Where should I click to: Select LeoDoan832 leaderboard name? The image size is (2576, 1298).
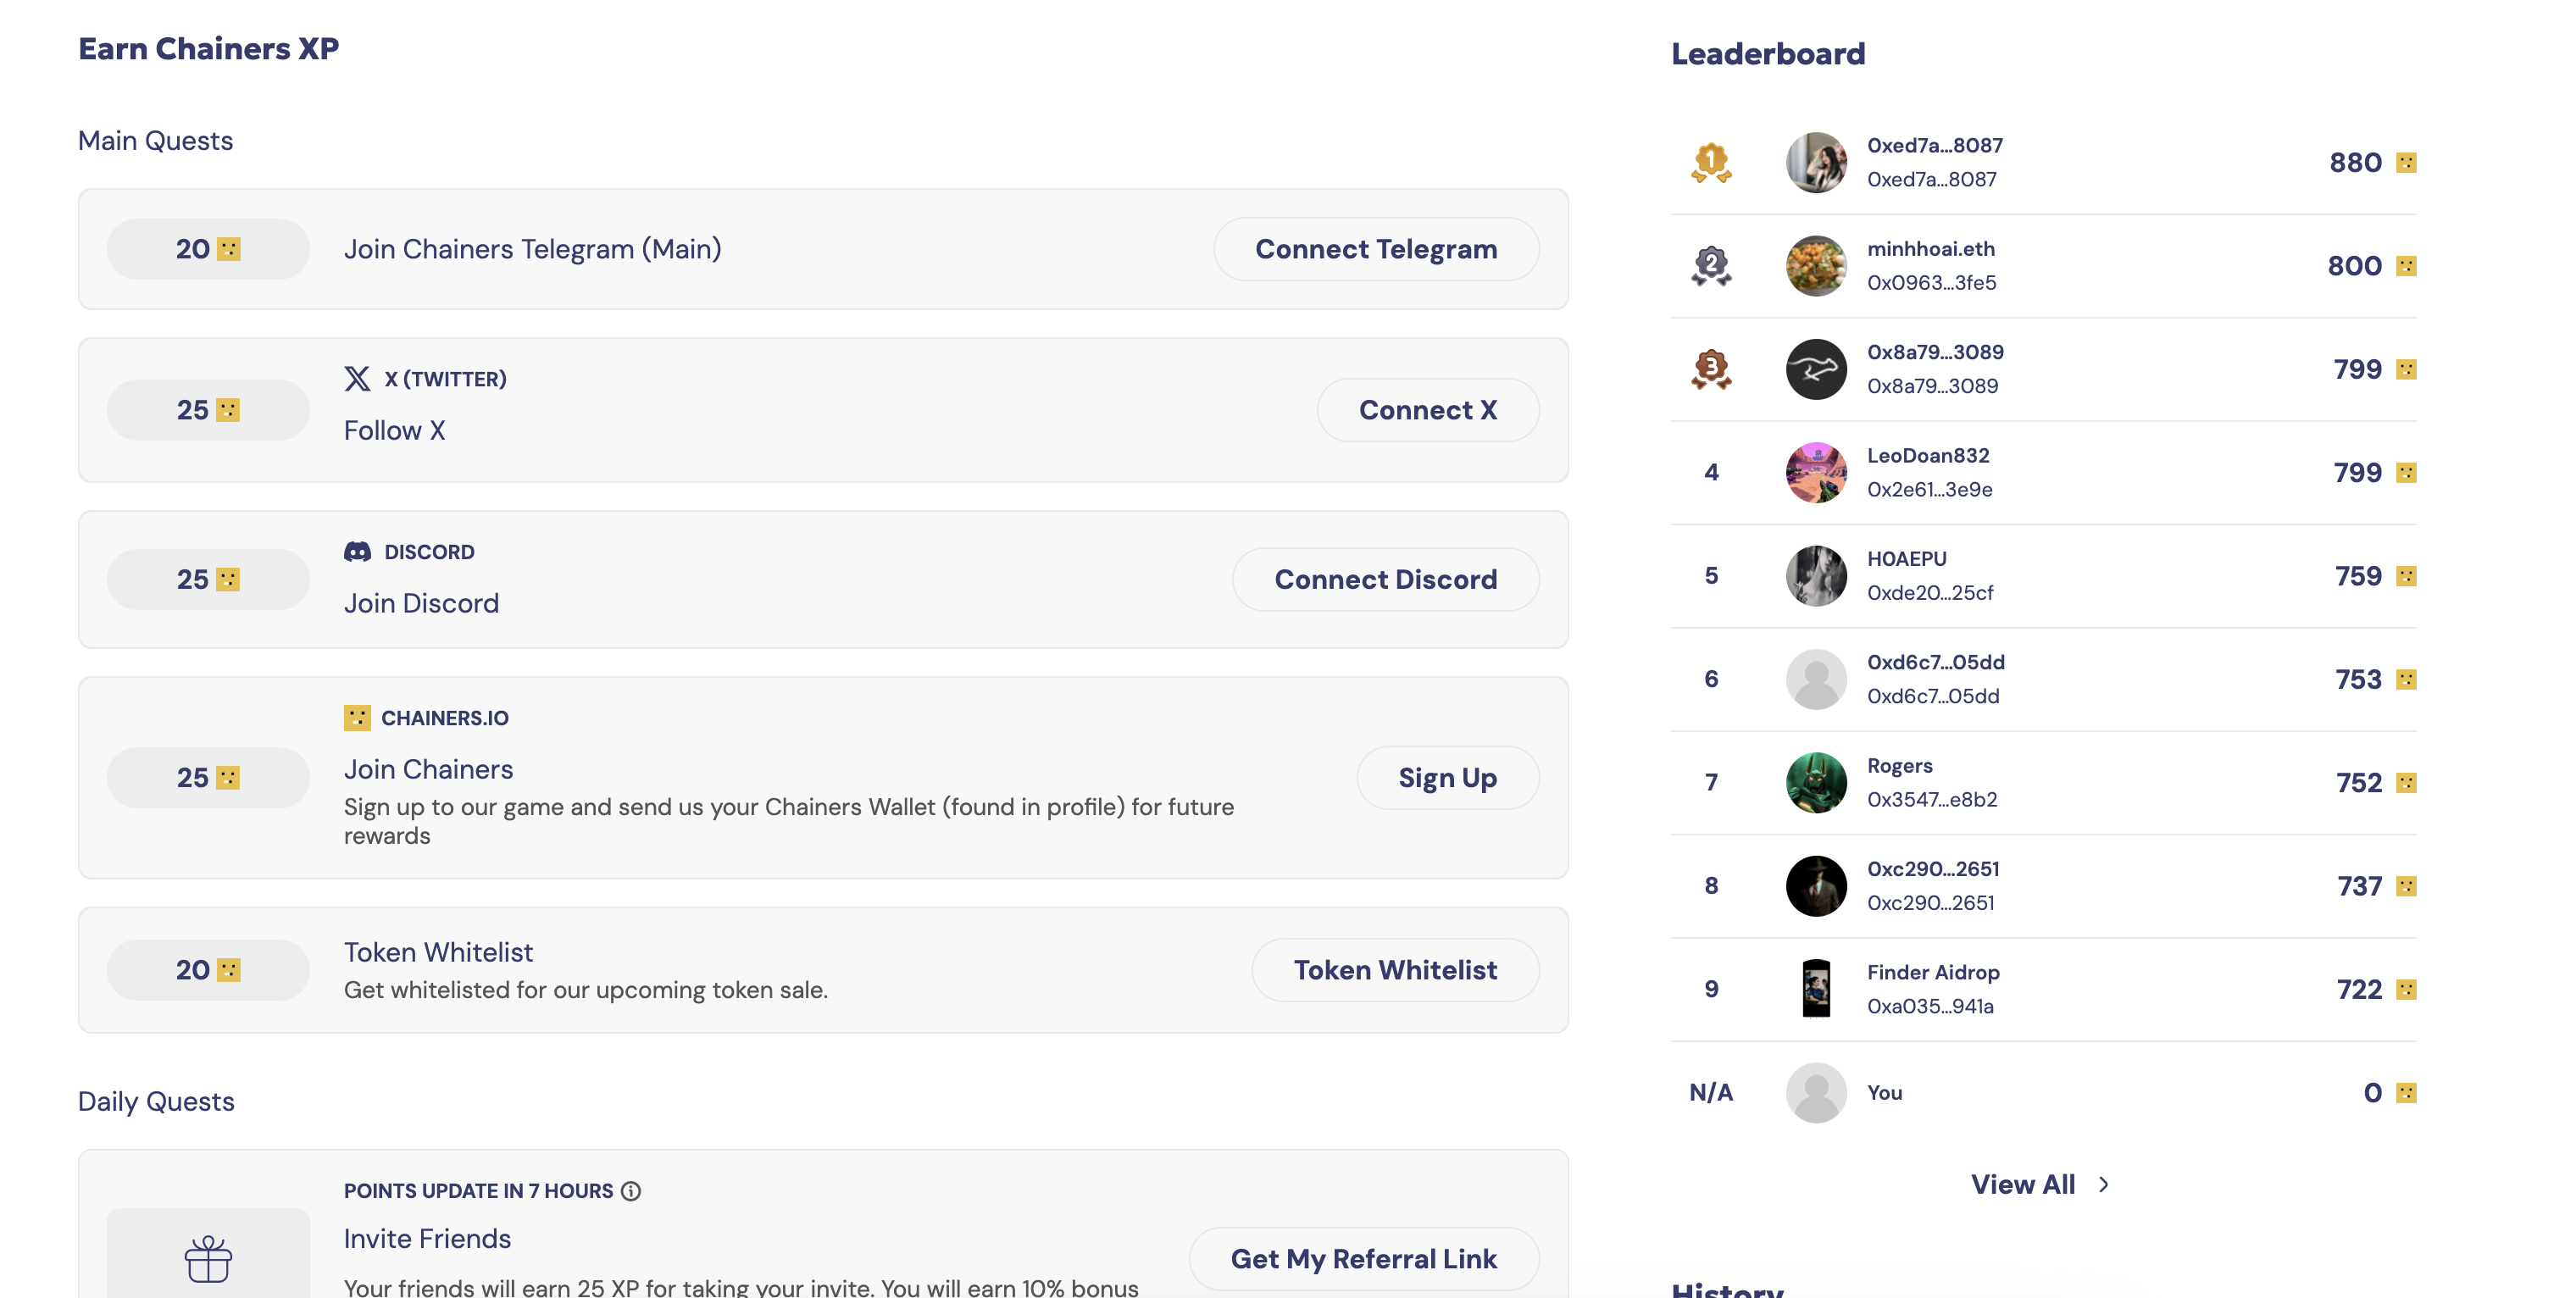(1928, 456)
